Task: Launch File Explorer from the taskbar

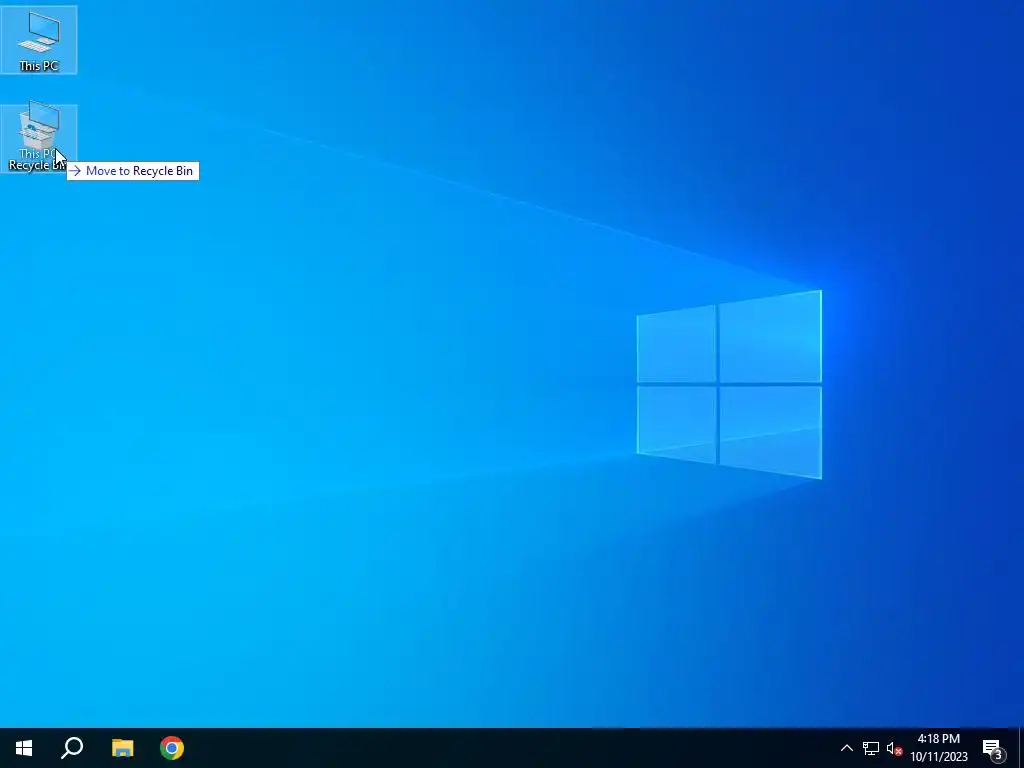Action: pos(122,748)
